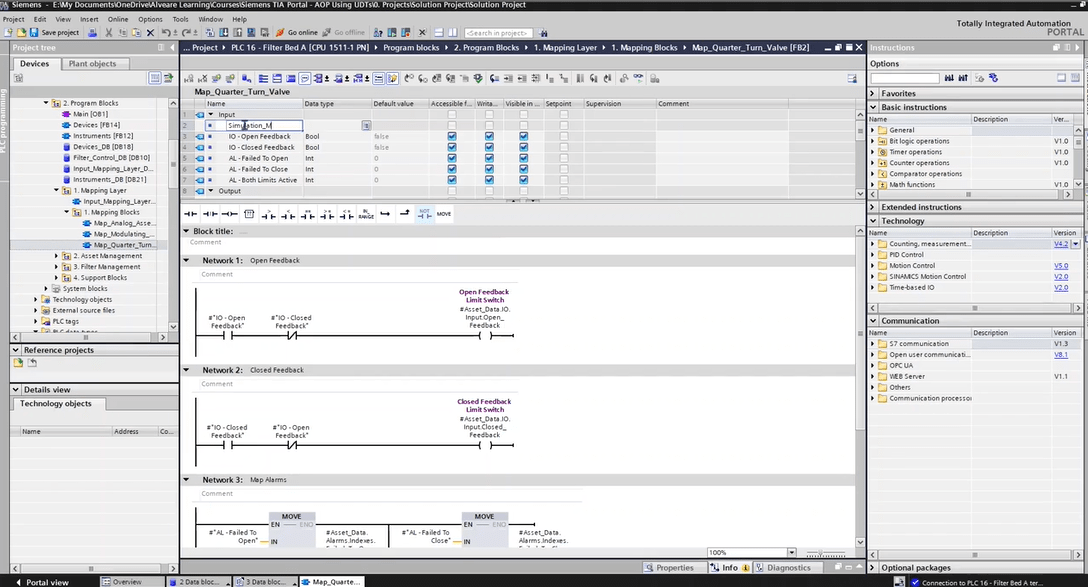Click the Save project icon
The image size is (1088, 587).
35,33
